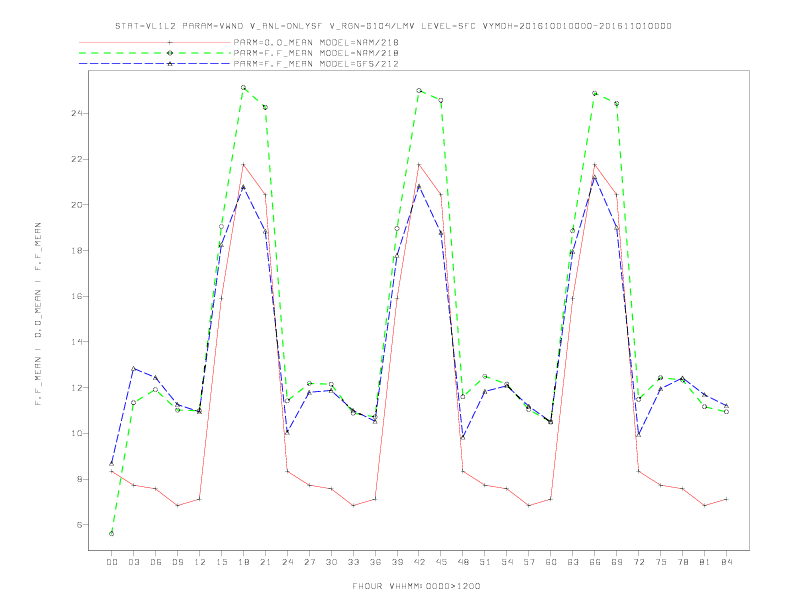
Task: Click x-axis forecast hour label 66
Action: point(595,562)
